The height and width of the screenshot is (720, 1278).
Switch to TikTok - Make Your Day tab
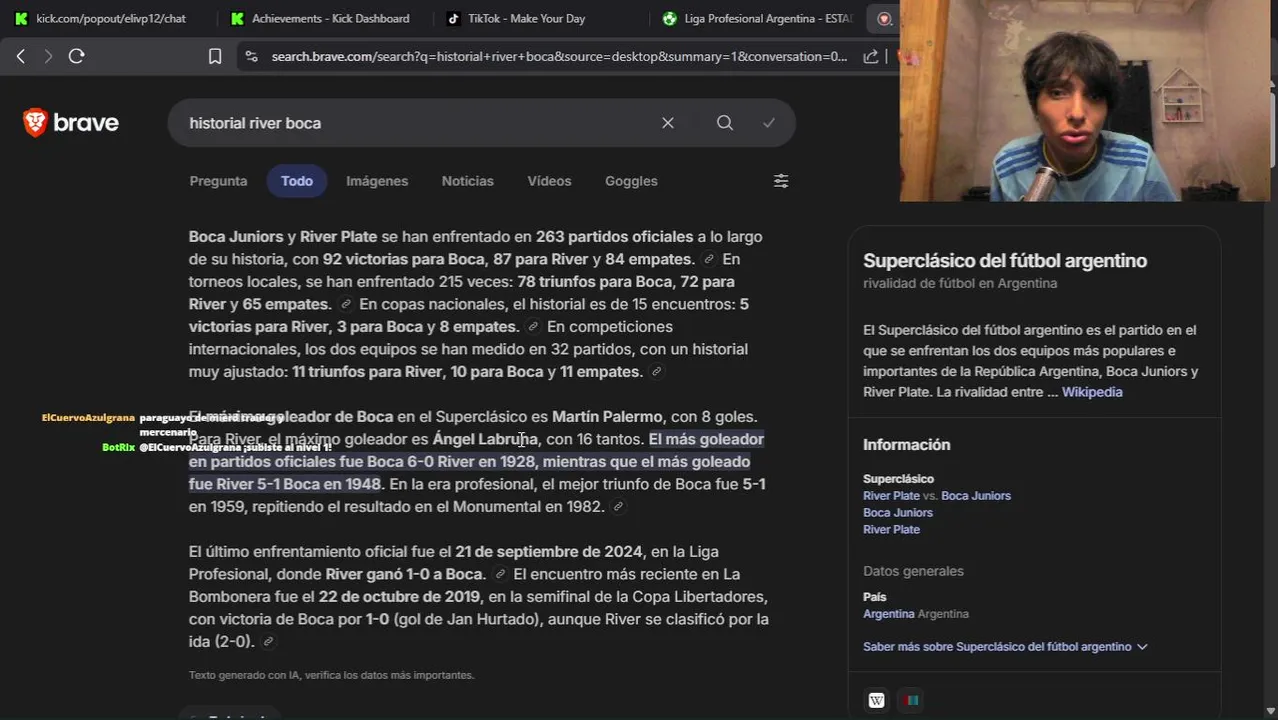526,18
